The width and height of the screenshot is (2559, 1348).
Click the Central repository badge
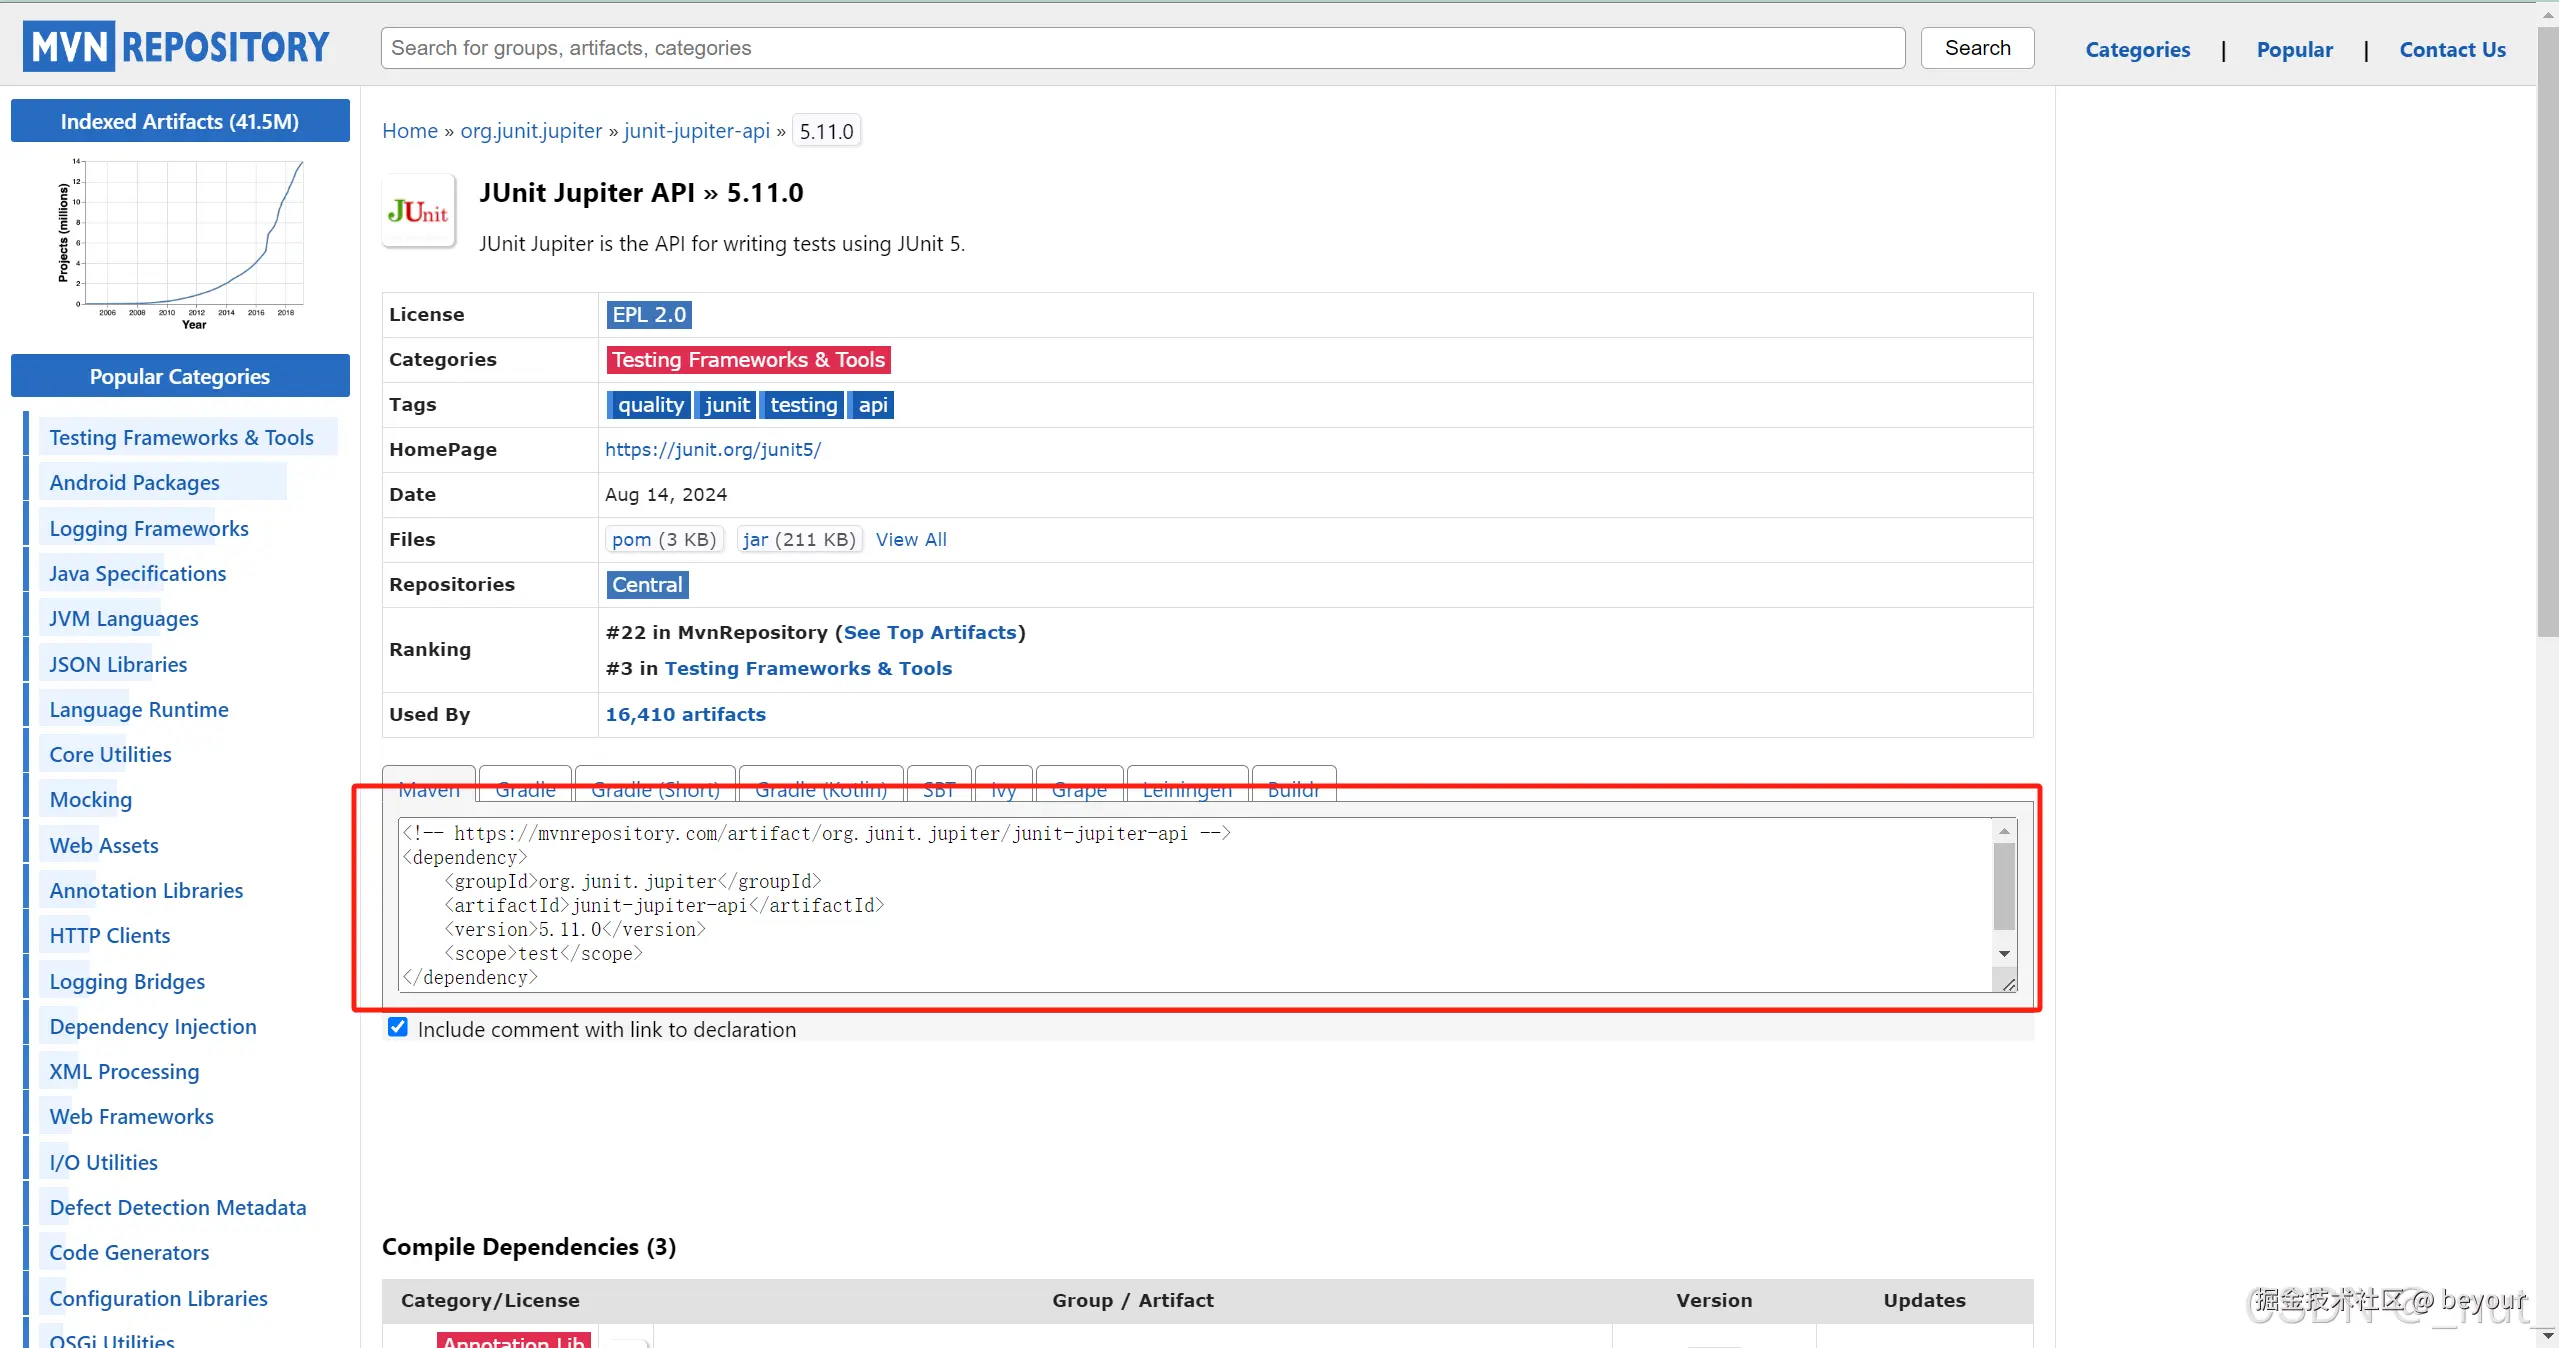point(647,585)
